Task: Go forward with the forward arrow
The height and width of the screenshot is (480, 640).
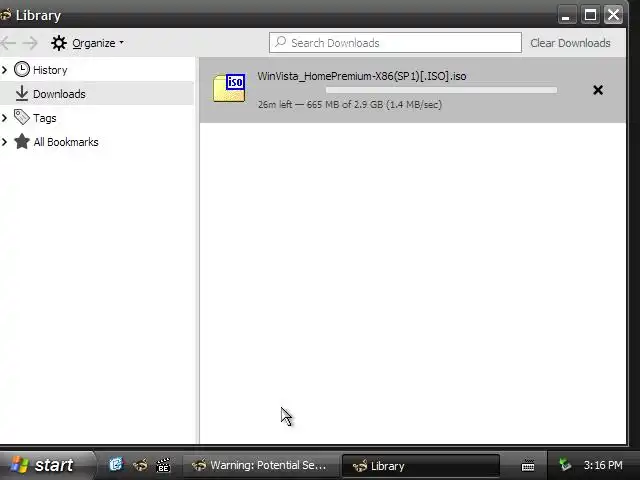Action: tap(30, 43)
